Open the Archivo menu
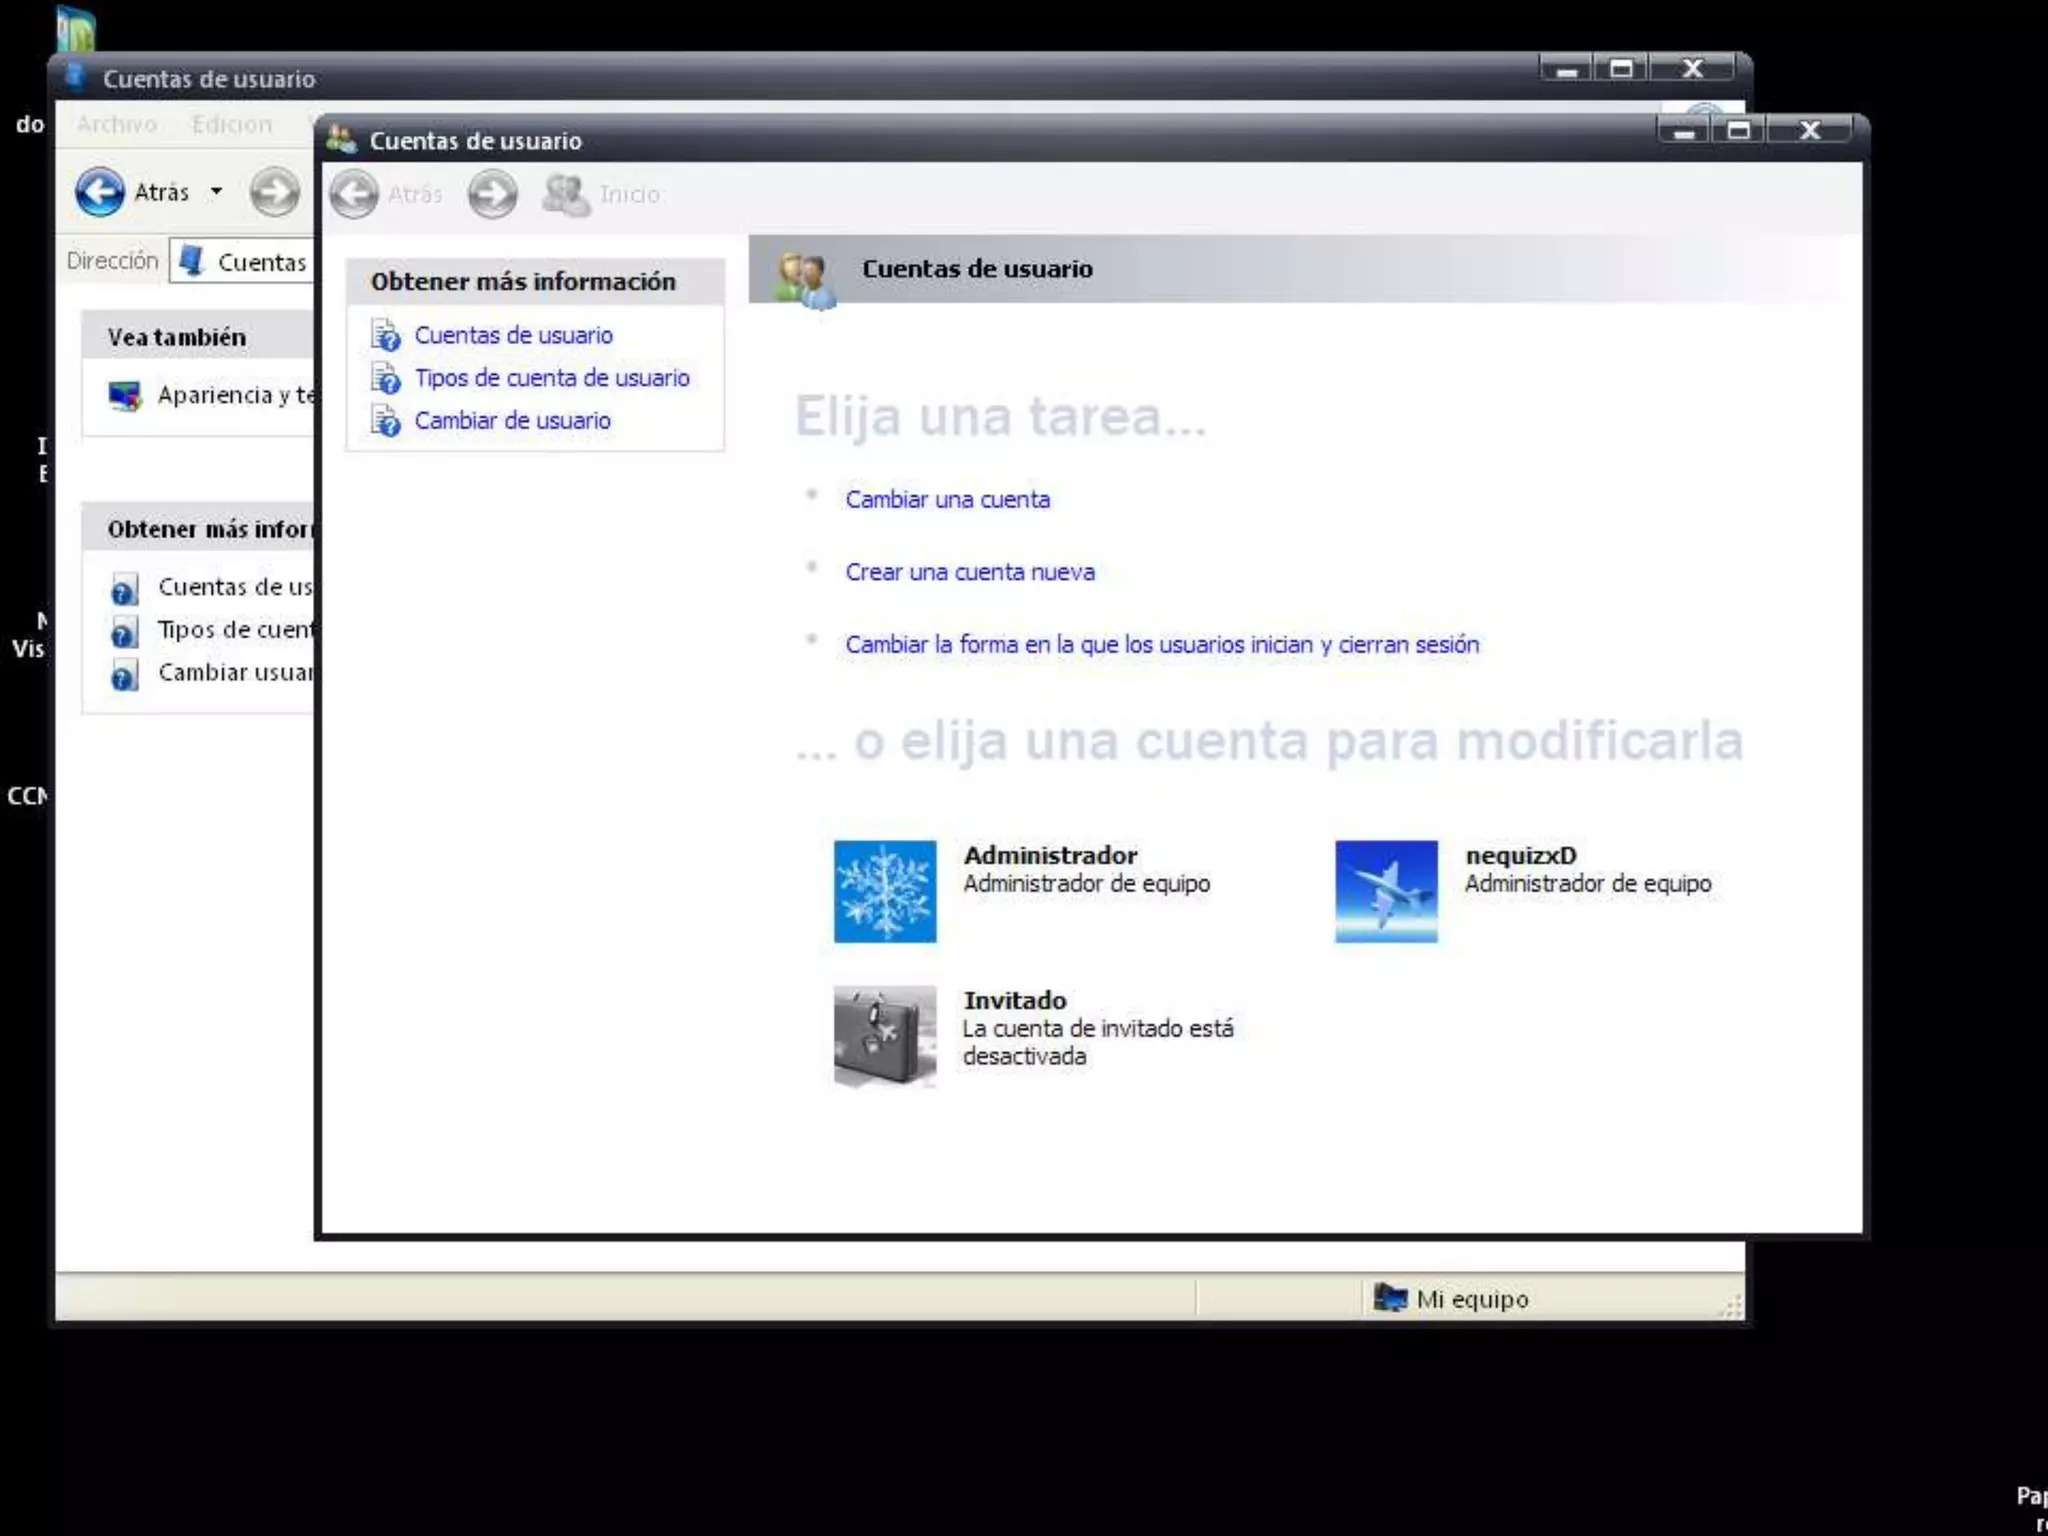 click(x=117, y=125)
